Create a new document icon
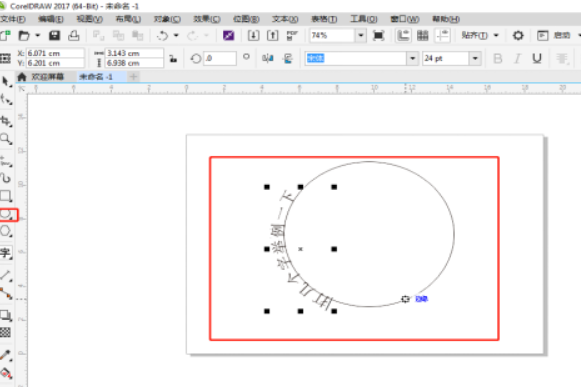 (5, 36)
